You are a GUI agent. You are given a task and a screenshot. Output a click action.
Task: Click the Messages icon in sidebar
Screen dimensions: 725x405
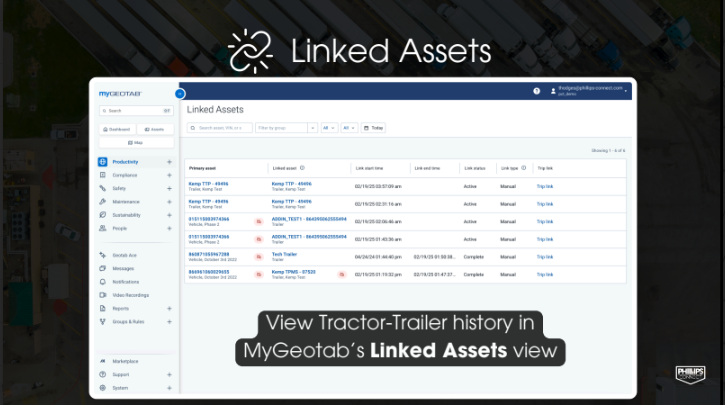[103, 268]
